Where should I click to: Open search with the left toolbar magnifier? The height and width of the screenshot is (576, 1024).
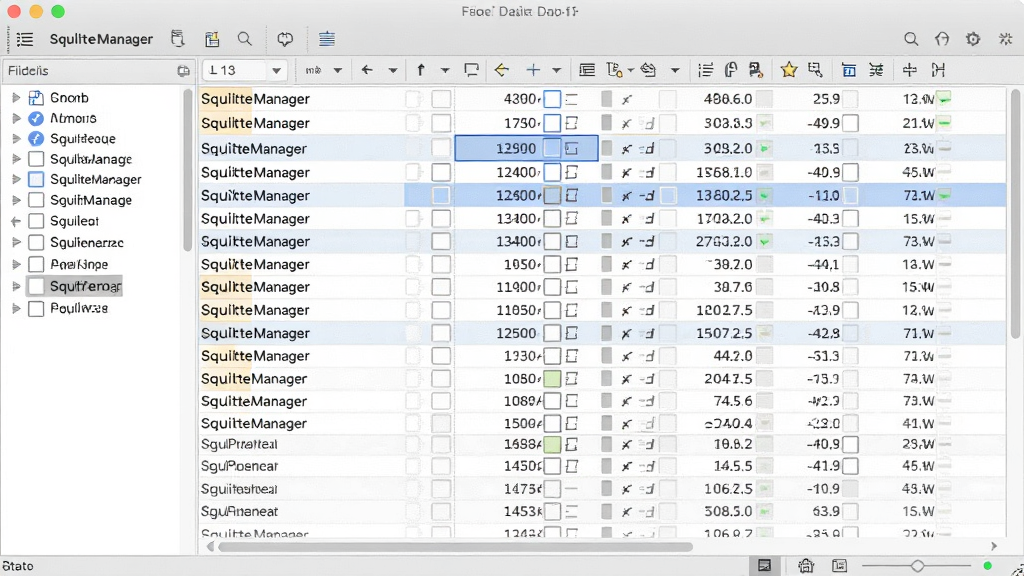point(245,39)
